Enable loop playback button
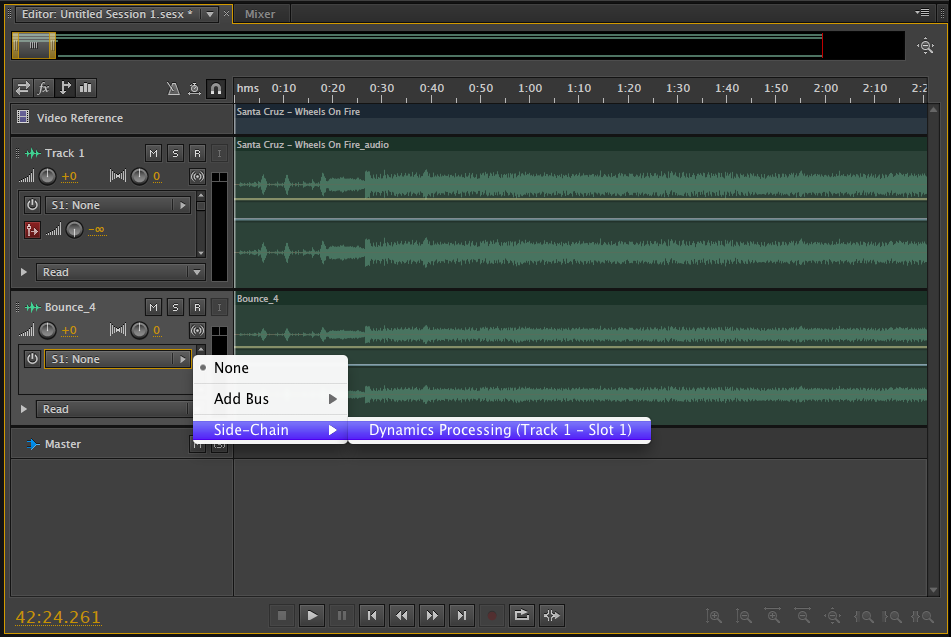 521,616
